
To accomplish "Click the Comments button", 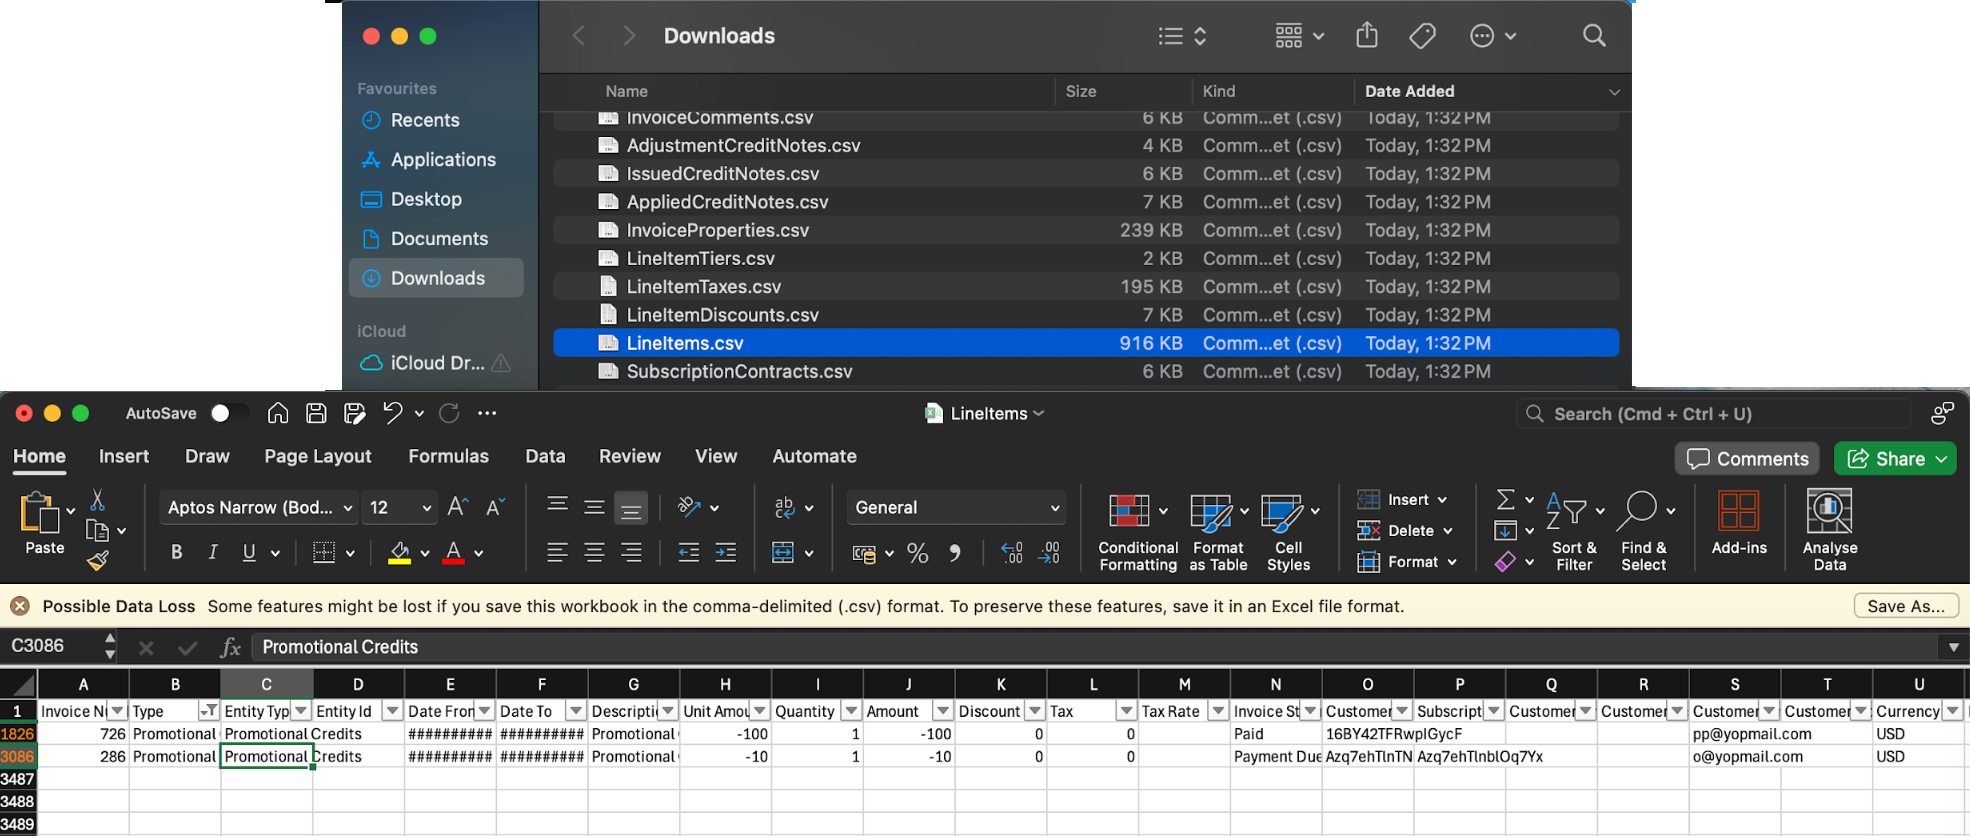I will coord(1747,458).
